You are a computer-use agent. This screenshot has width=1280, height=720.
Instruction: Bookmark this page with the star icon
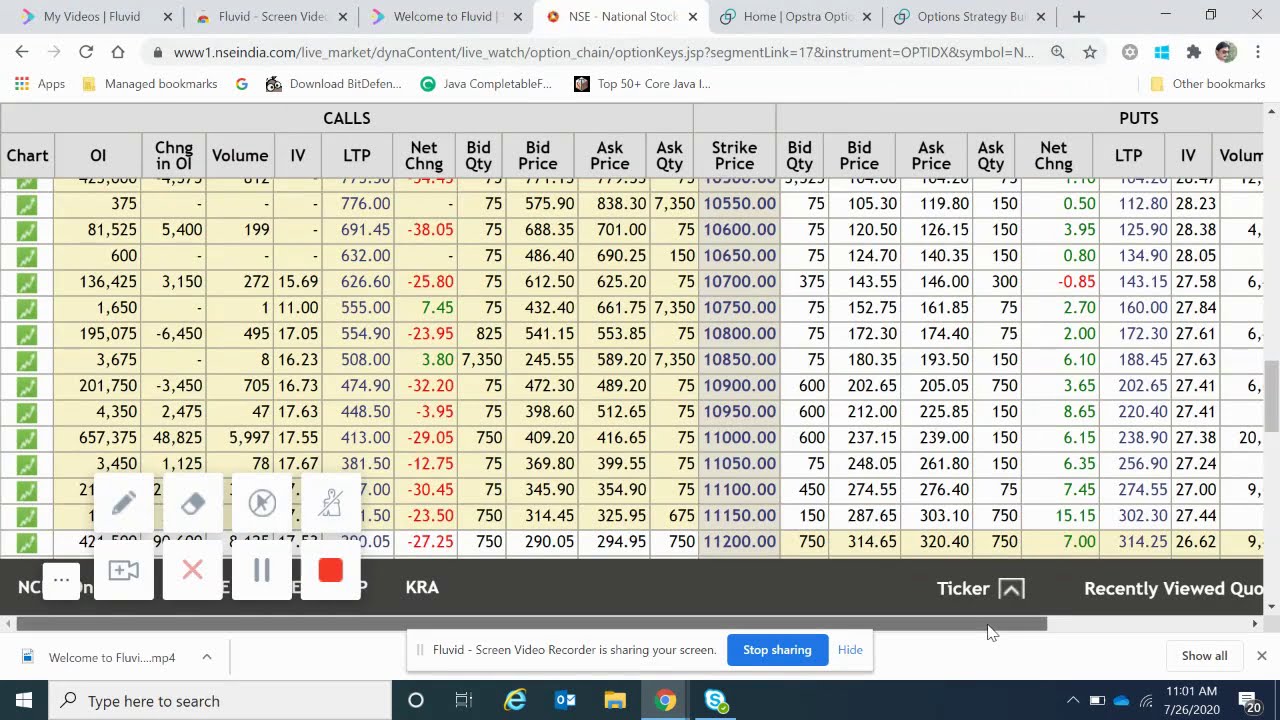(x=1090, y=52)
